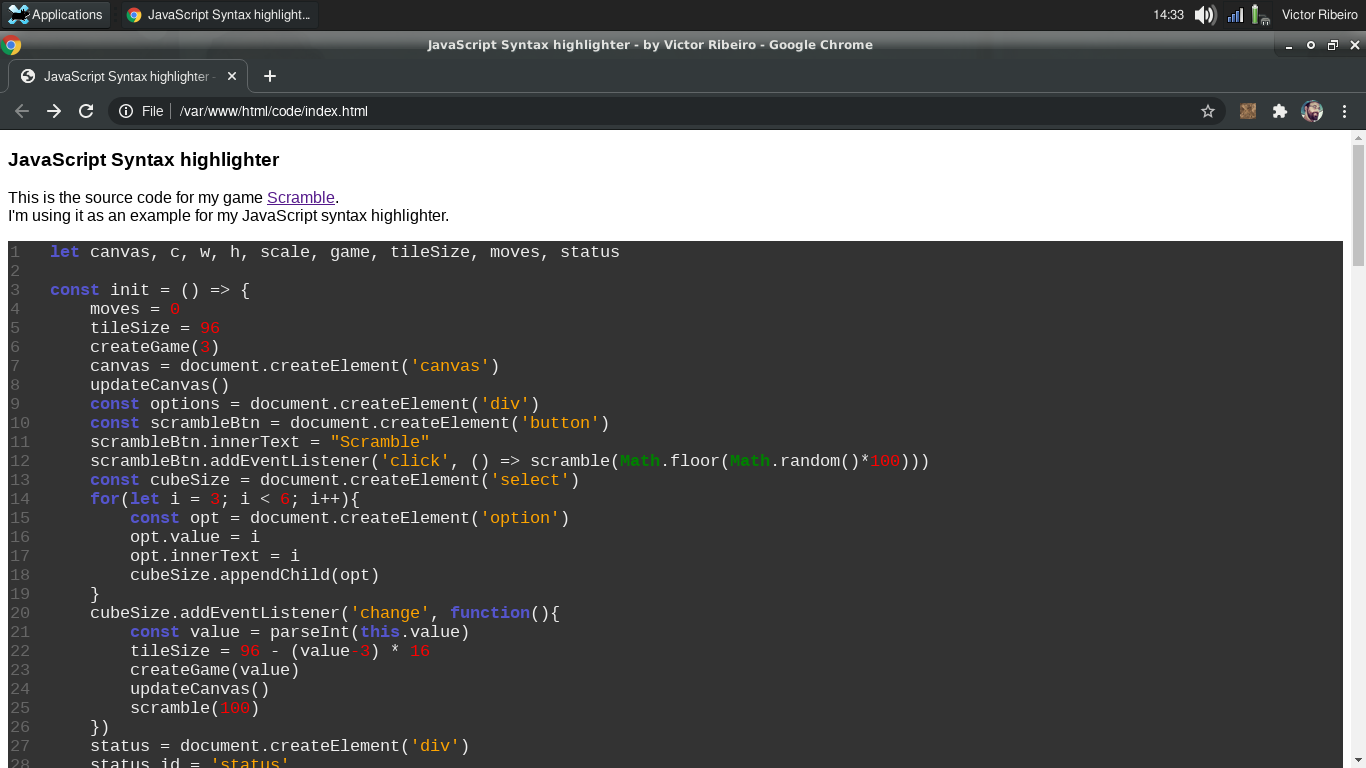Click the battery status indicator
The image size is (1366, 768).
(1258, 14)
